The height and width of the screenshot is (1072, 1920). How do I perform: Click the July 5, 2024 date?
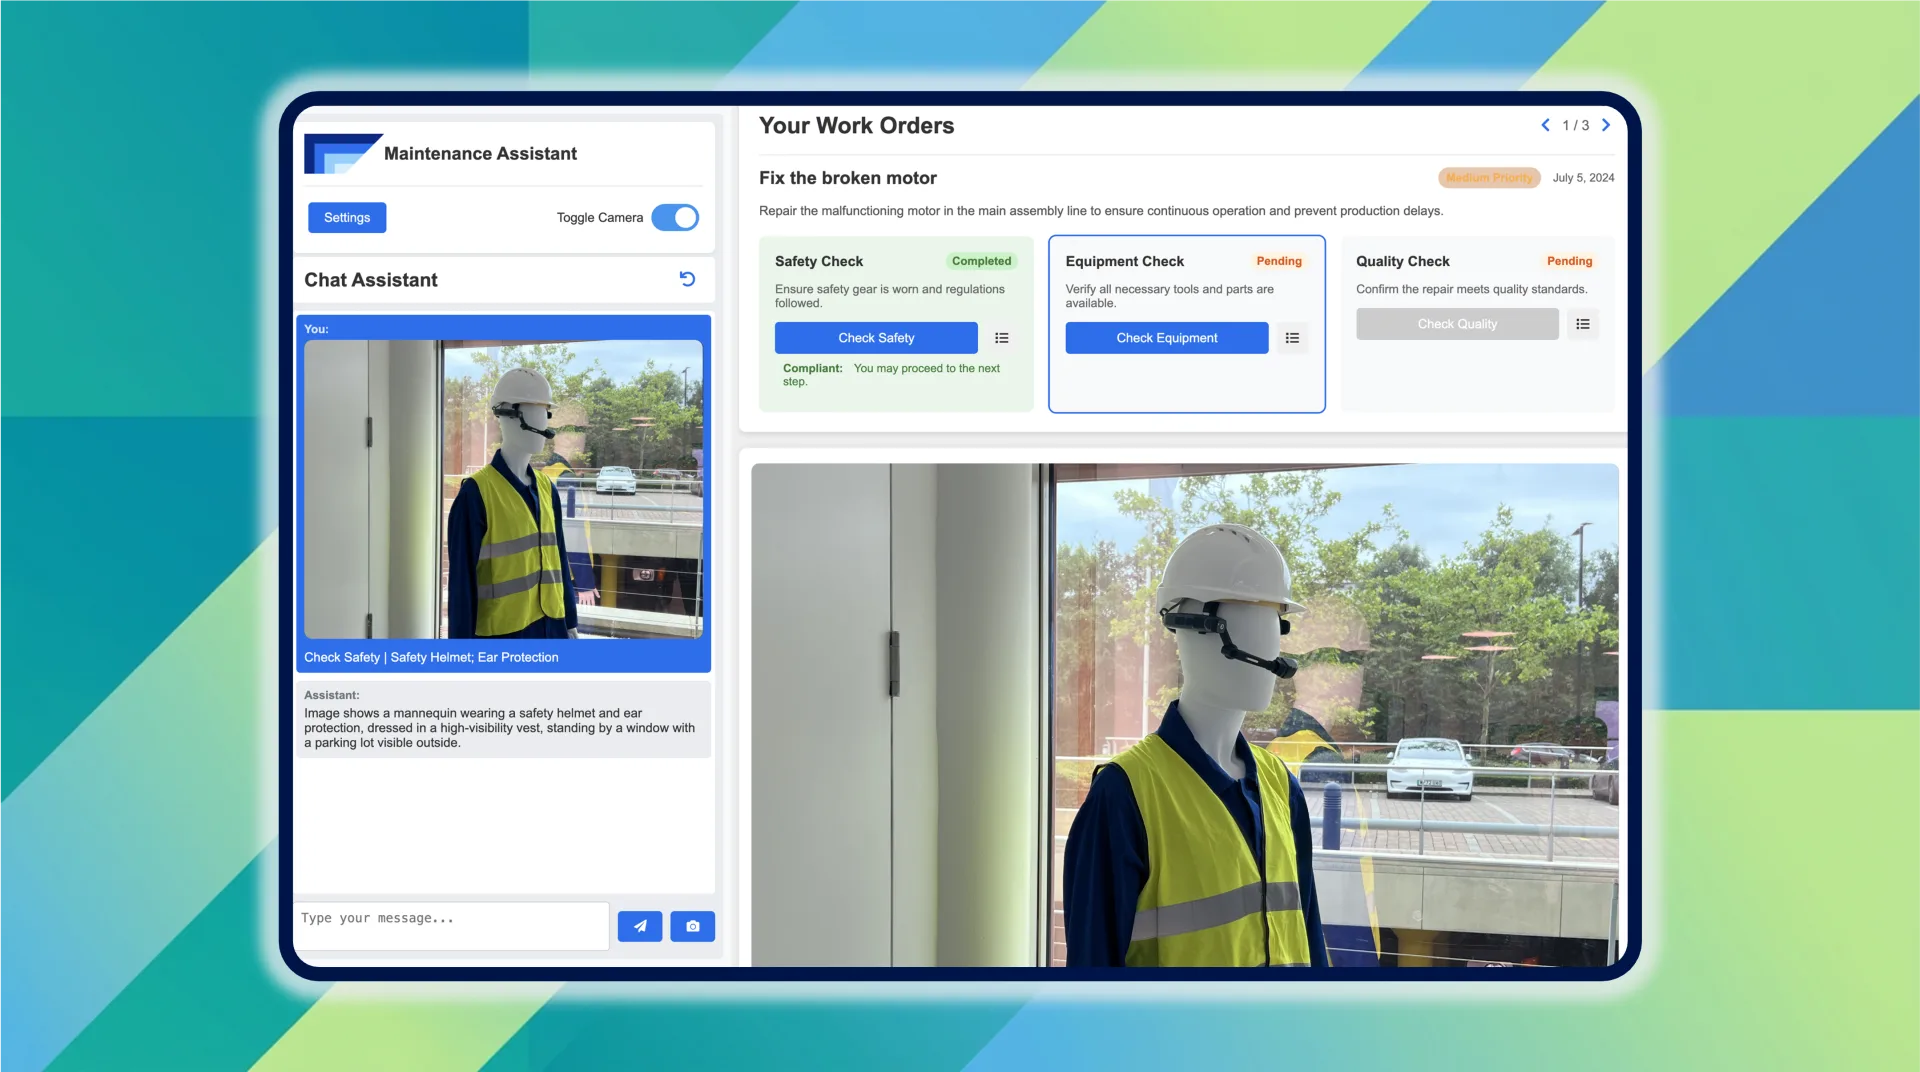click(1583, 178)
